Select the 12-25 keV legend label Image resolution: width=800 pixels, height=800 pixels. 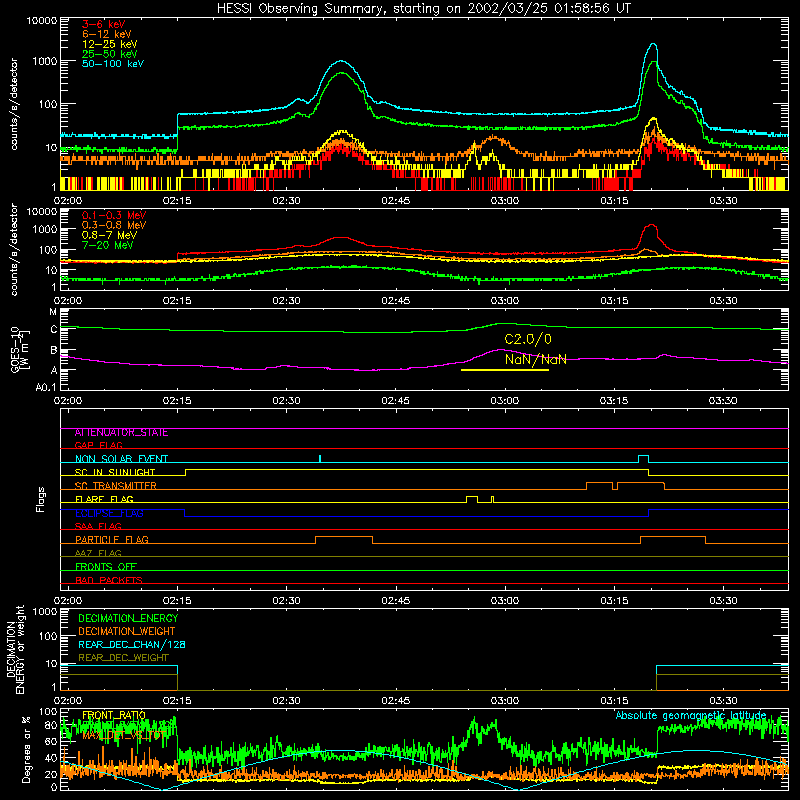click(x=110, y=44)
